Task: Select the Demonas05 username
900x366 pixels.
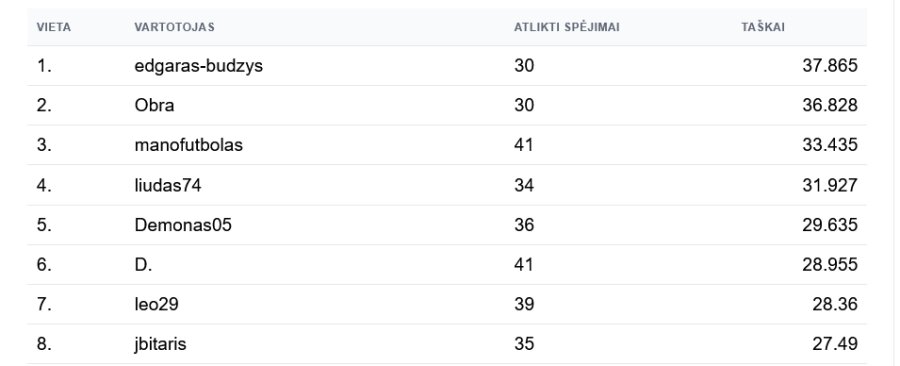Action: click(x=183, y=225)
